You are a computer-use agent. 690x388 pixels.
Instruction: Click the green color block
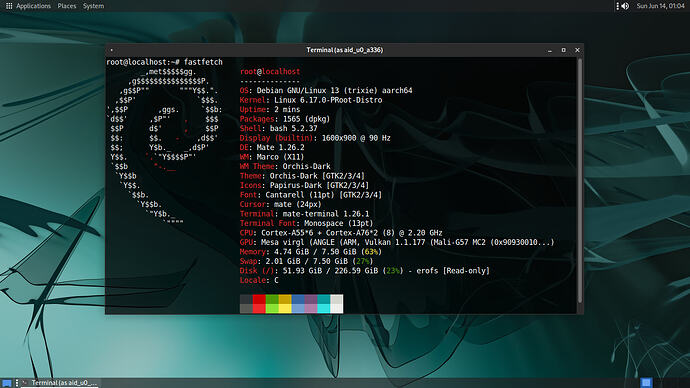[272, 304]
